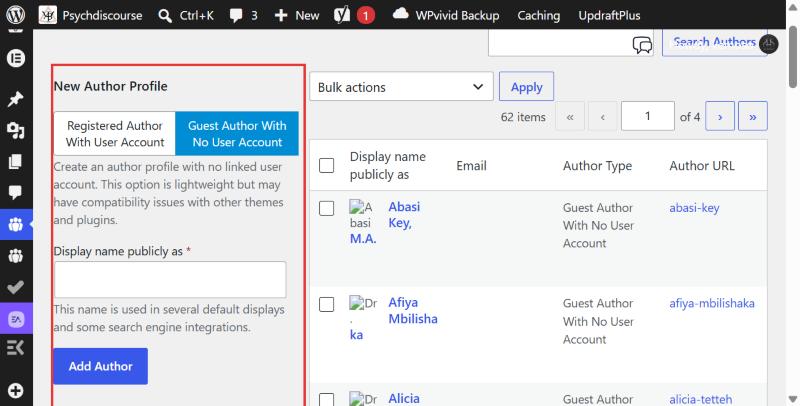
Task: Click the scrollbar down arrow
Action: coord(793,399)
